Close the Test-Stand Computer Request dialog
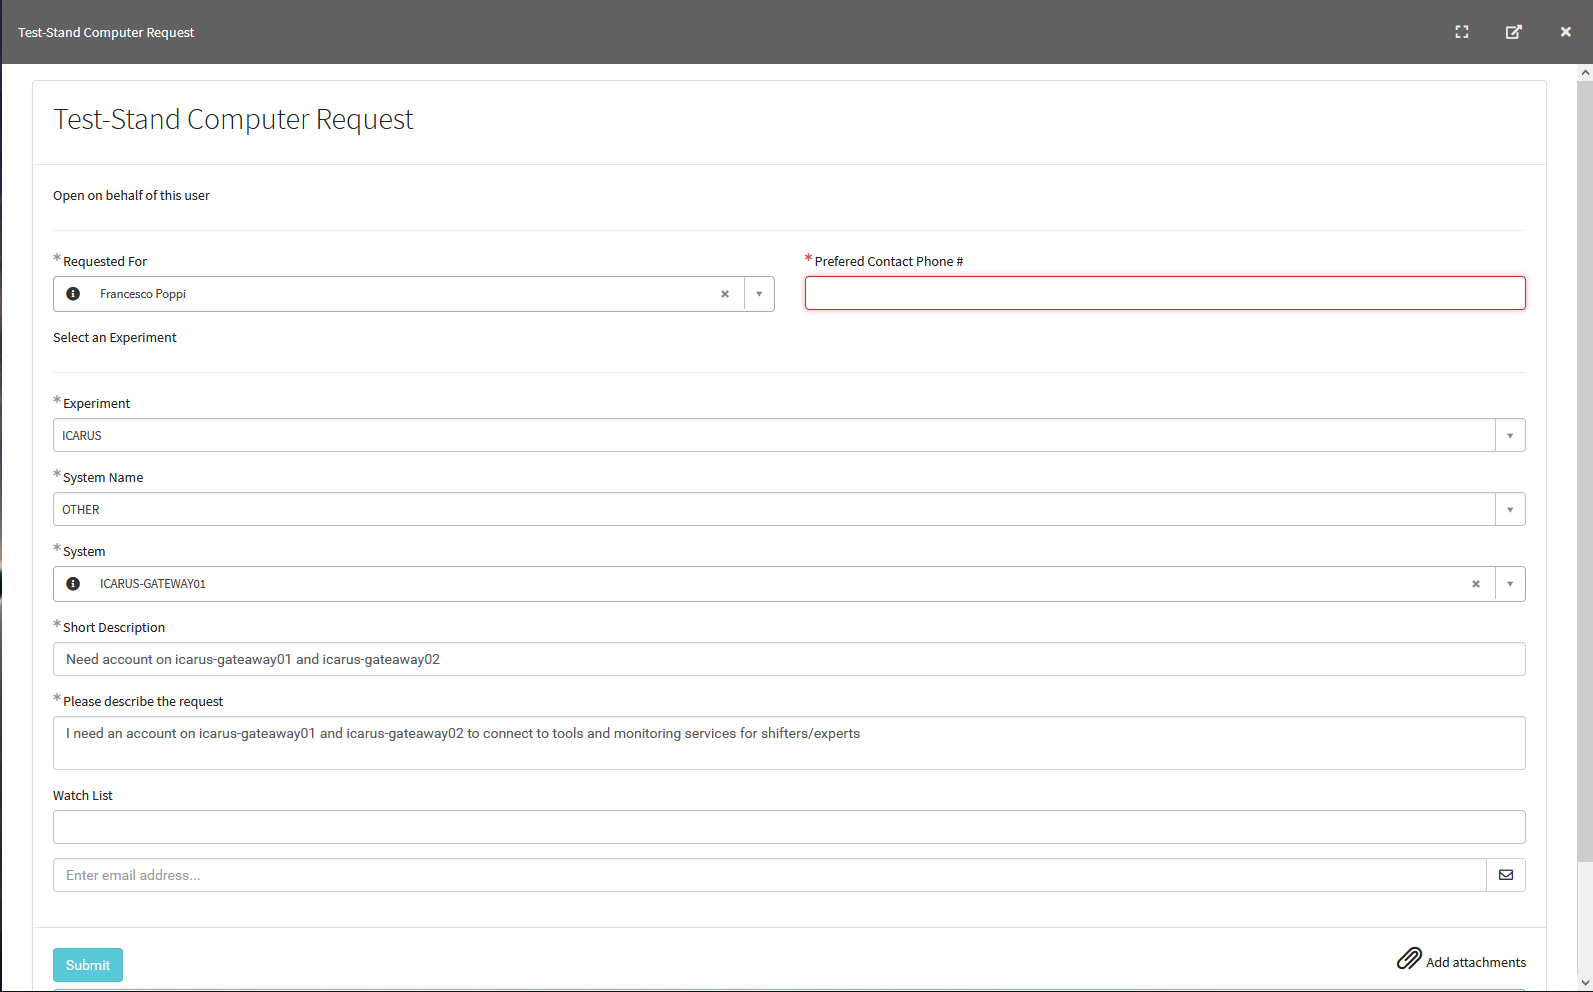The width and height of the screenshot is (1593, 992). tap(1566, 32)
